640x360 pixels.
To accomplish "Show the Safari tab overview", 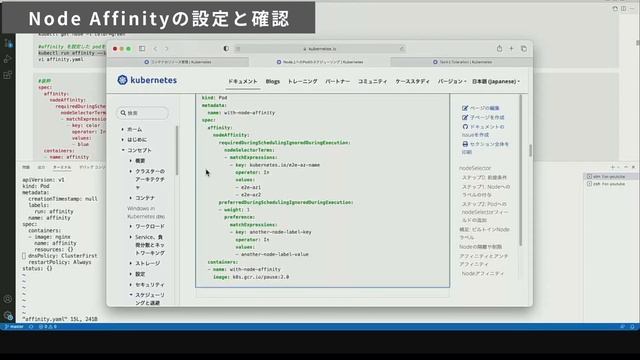I will point(524,49).
